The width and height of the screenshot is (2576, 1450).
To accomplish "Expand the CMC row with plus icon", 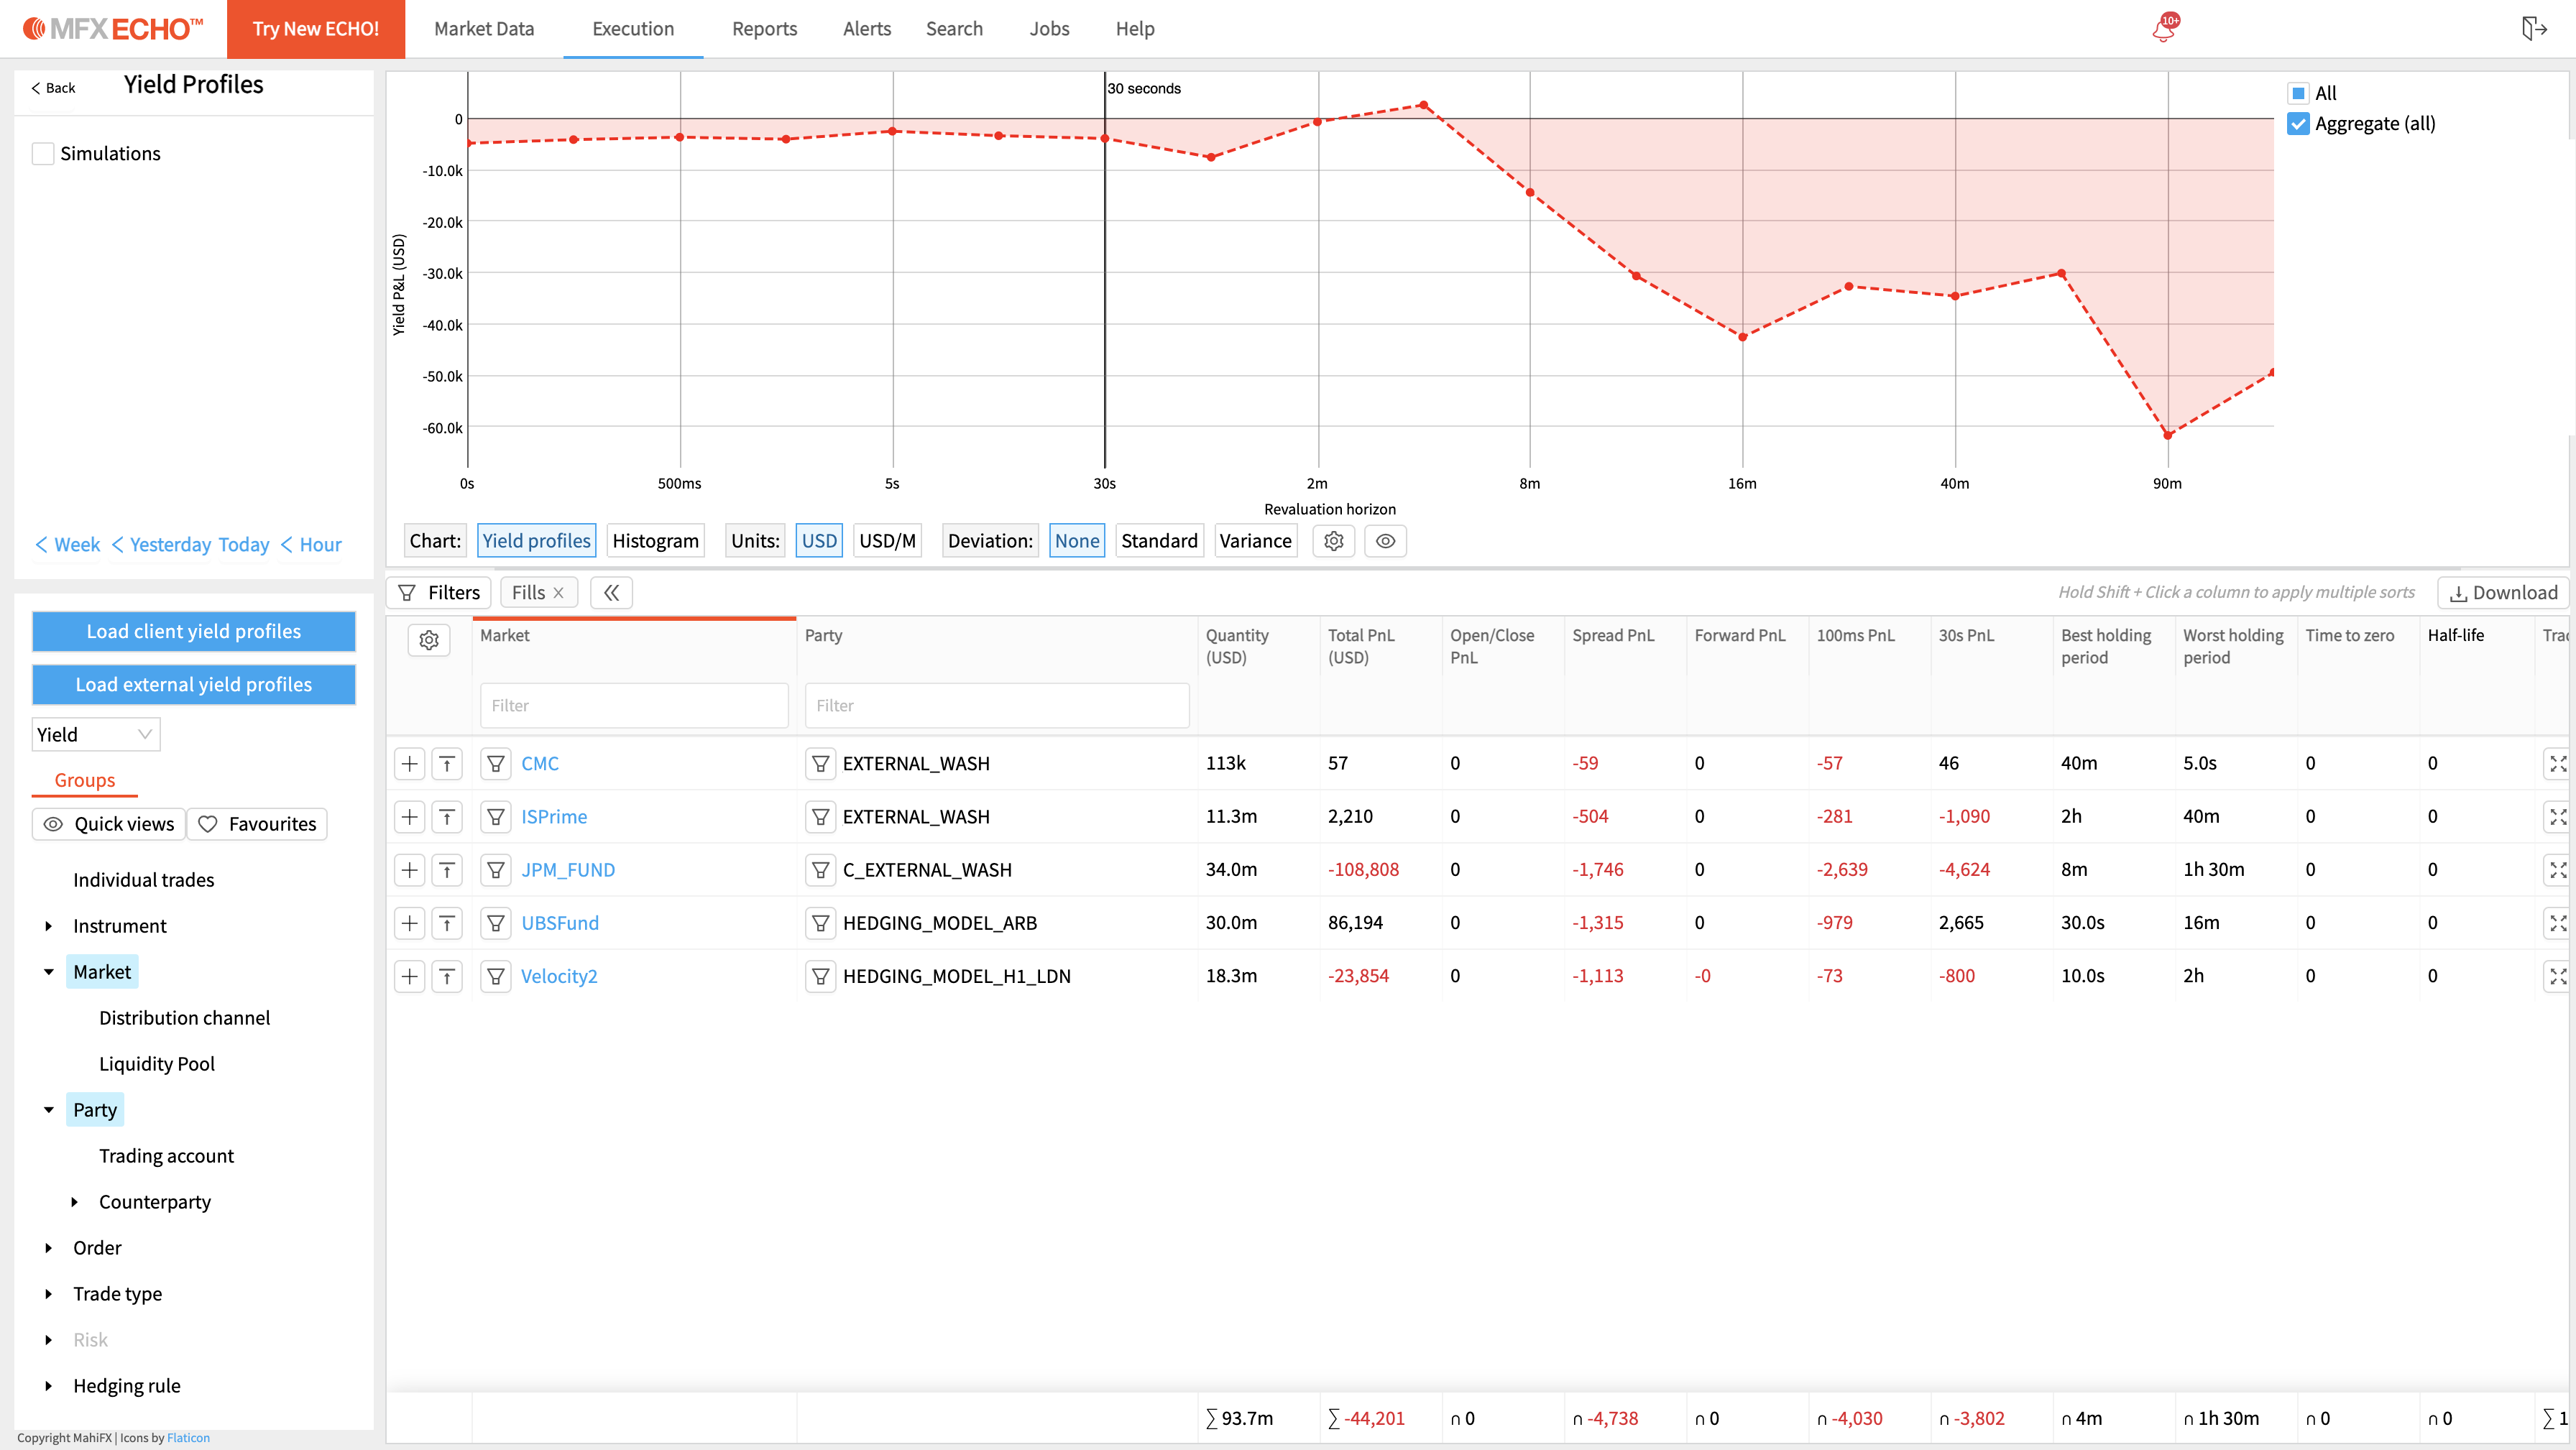I will click(409, 764).
